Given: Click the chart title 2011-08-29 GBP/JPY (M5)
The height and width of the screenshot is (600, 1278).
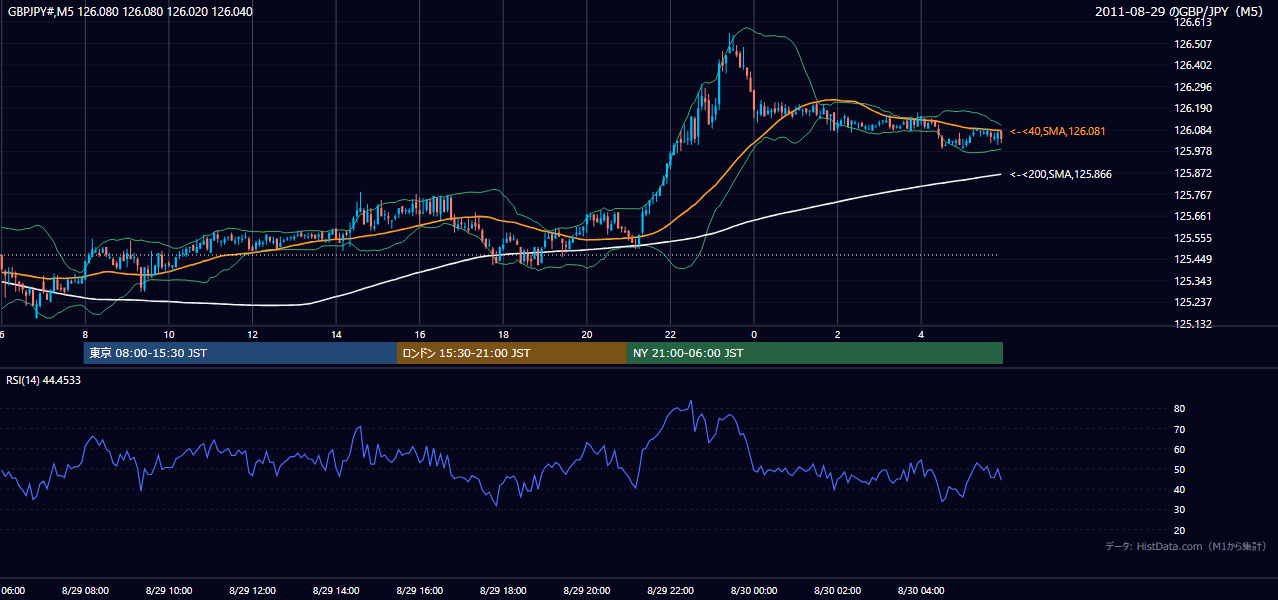Looking at the screenshot, I should point(1181,11).
